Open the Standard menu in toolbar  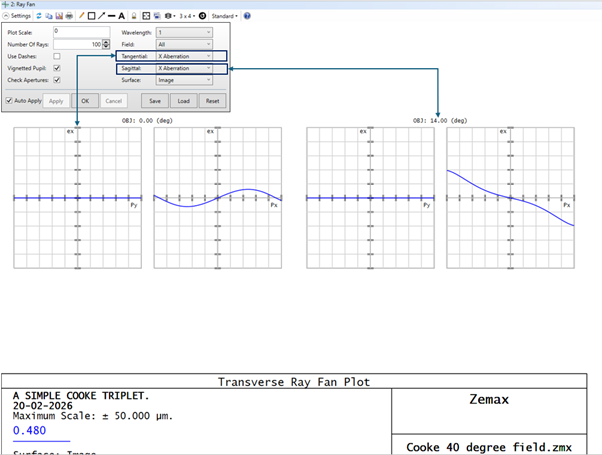pos(223,16)
